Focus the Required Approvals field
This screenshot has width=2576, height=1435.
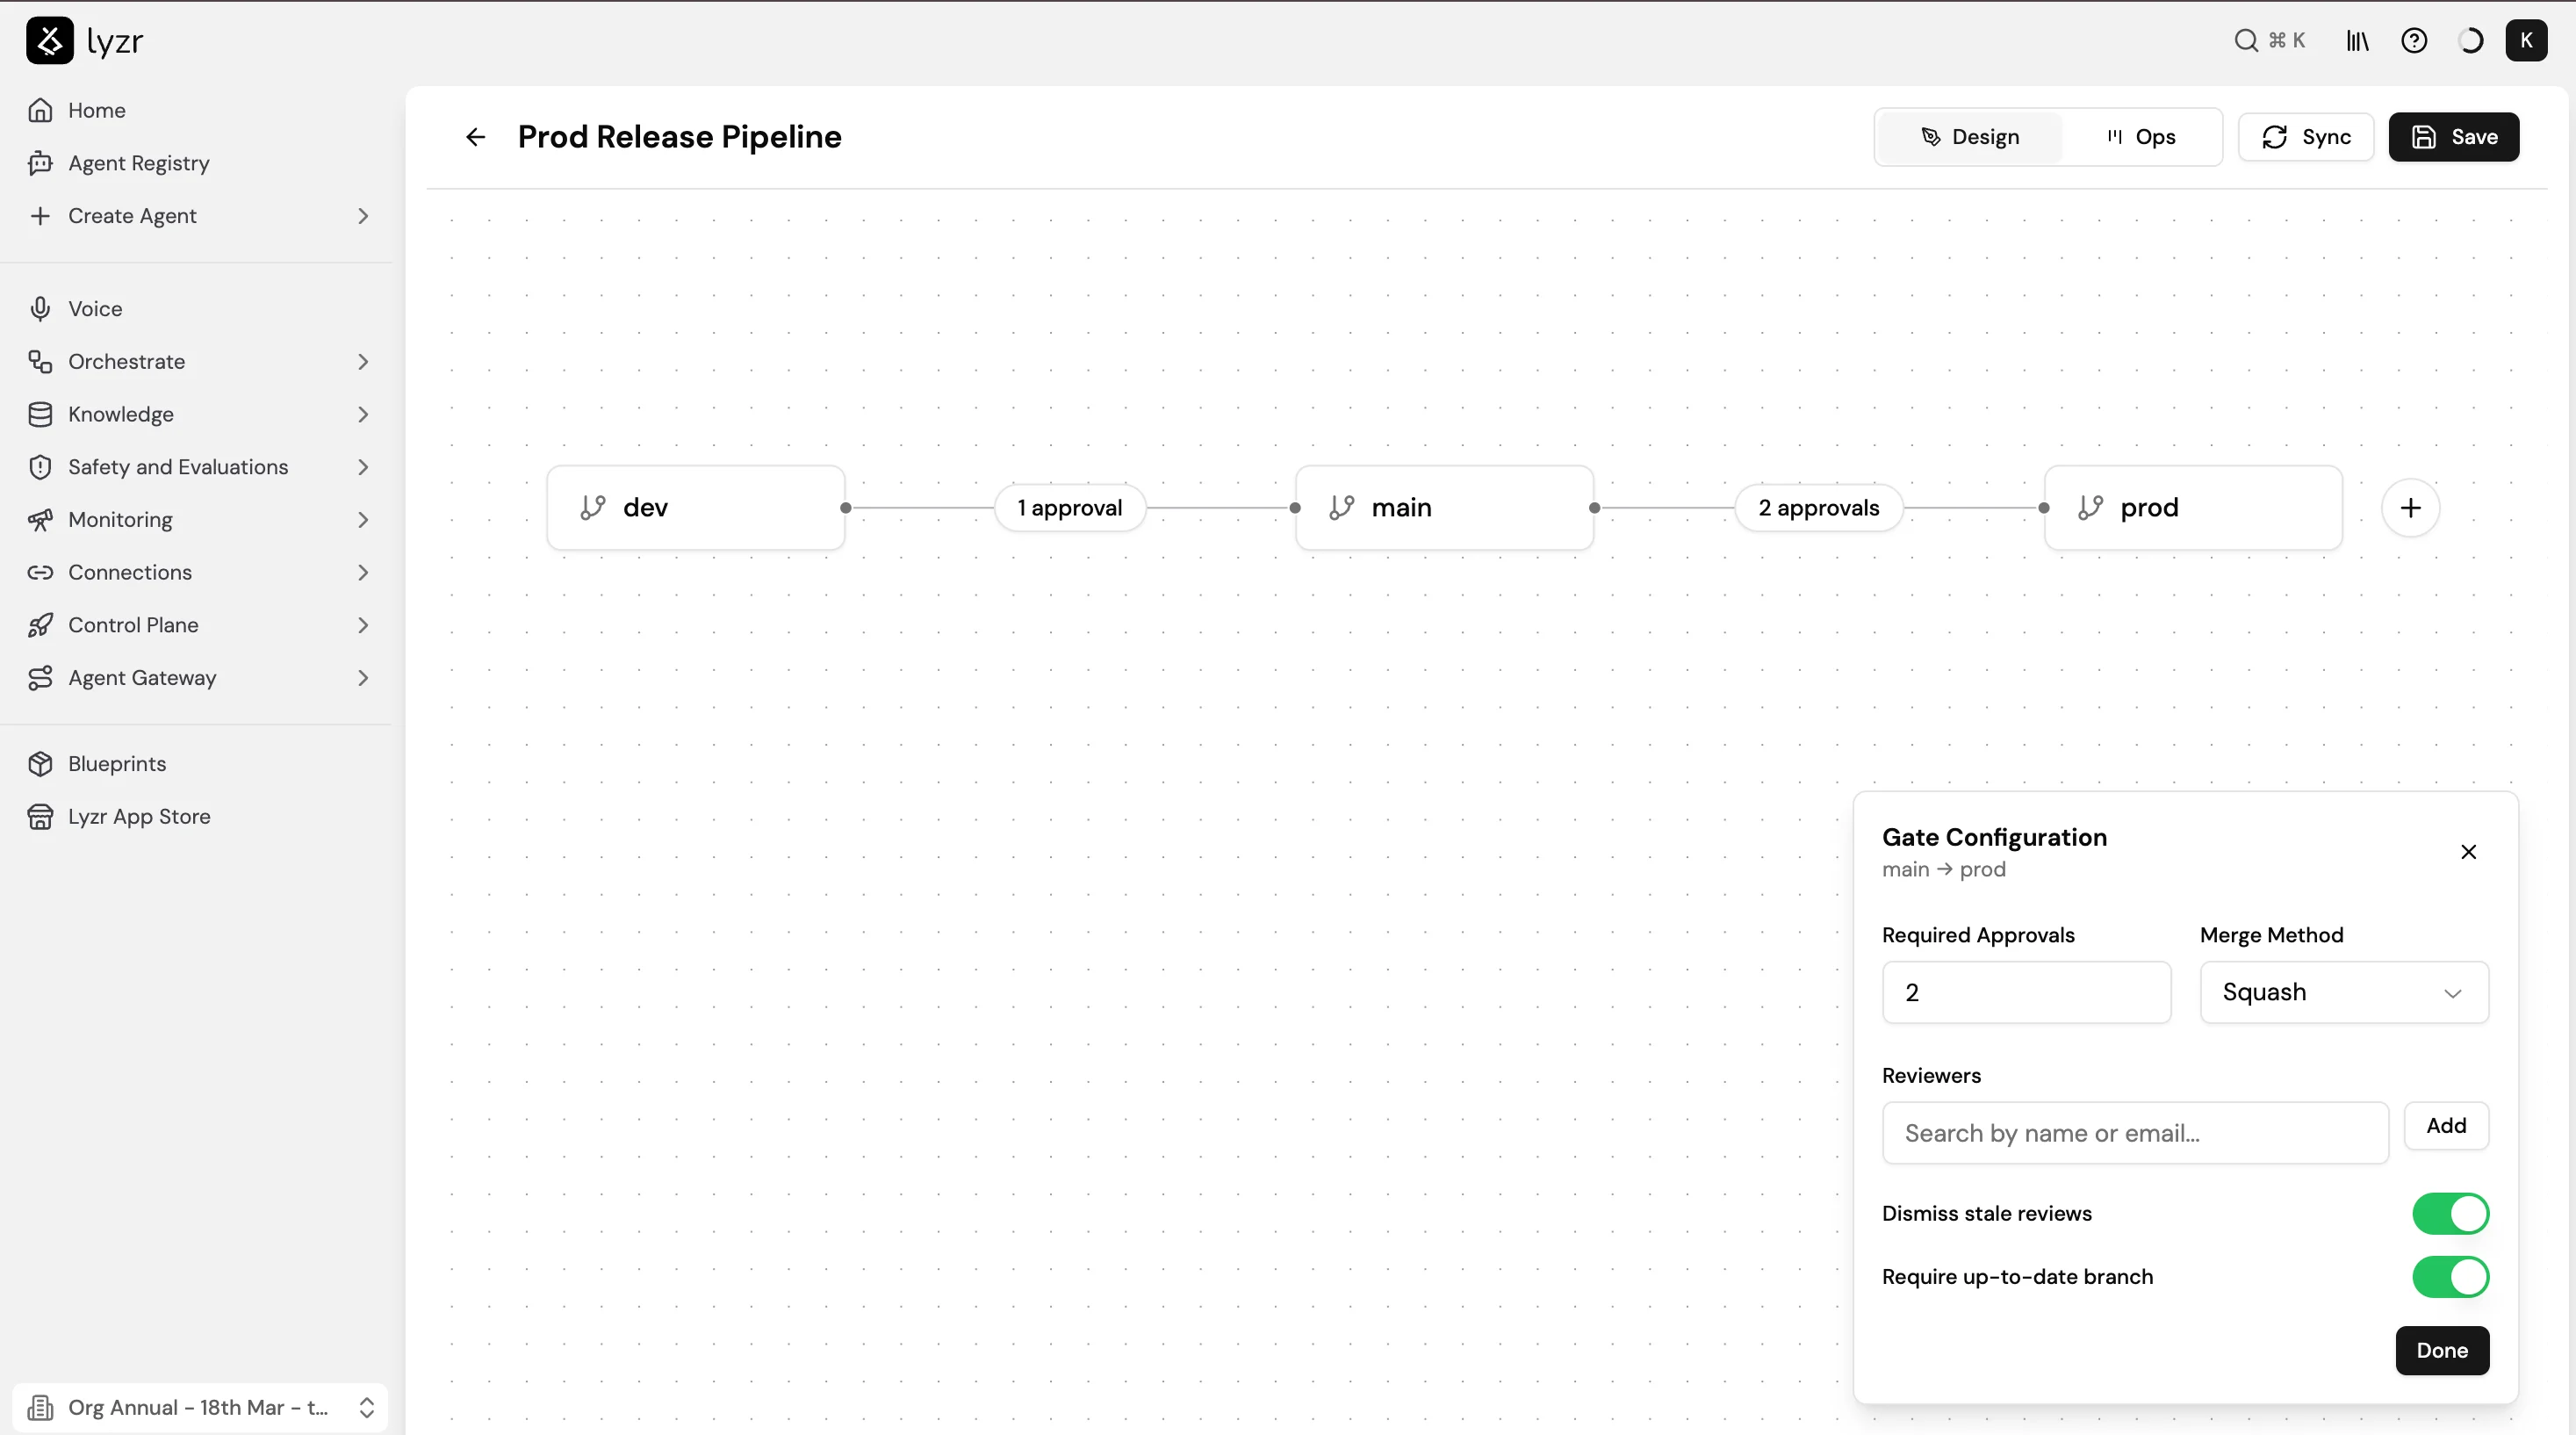tap(2026, 992)
